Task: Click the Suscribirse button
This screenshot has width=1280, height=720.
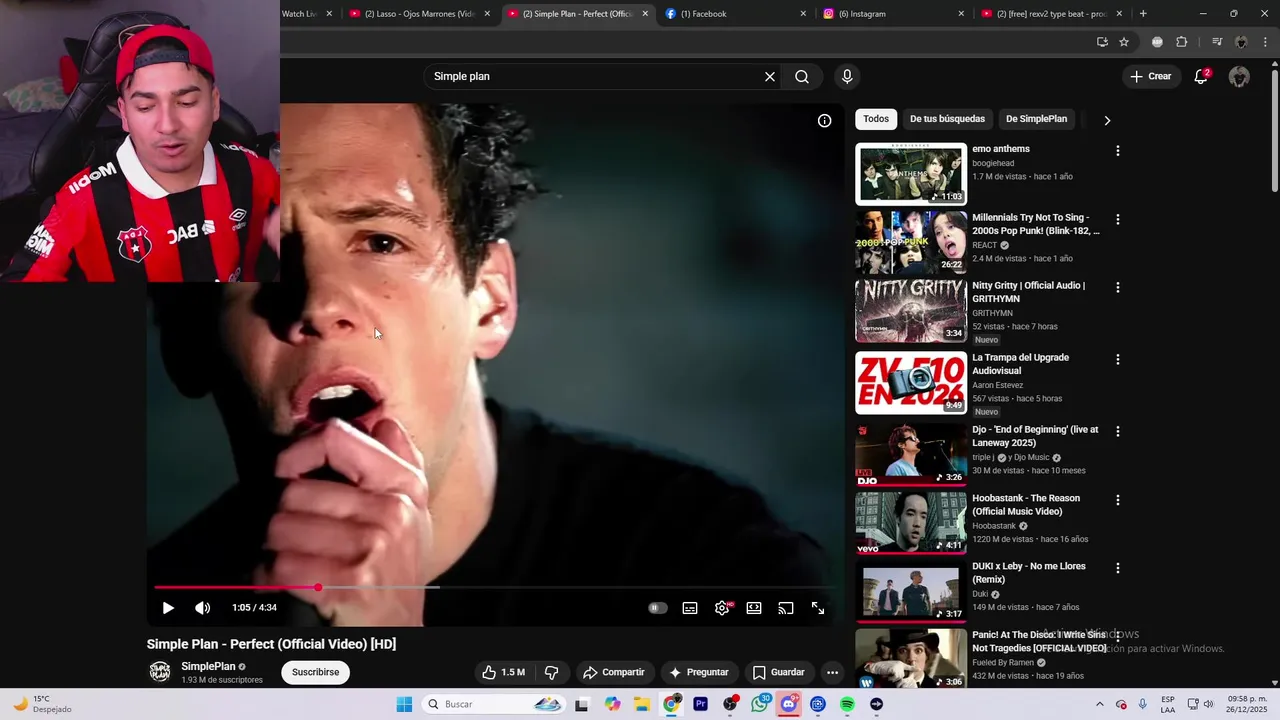Action: point(315,672)
